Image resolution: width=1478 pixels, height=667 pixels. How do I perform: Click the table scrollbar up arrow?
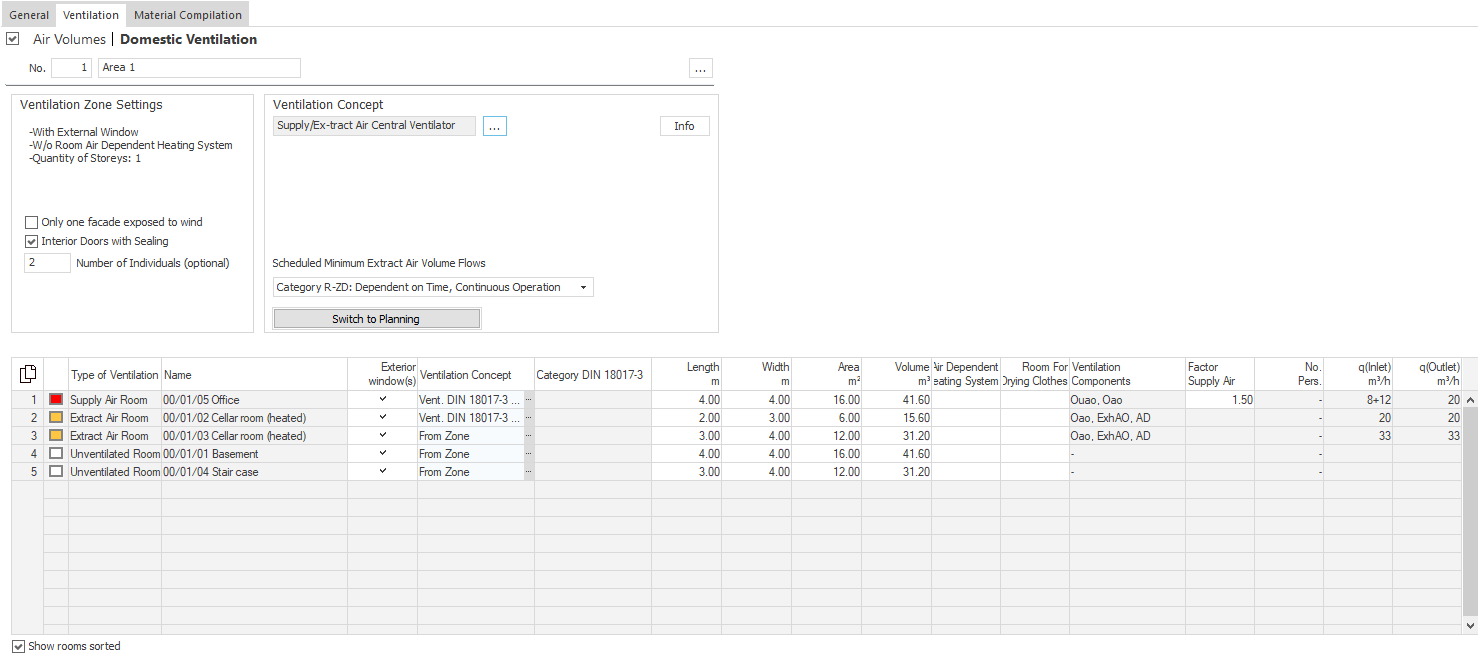(x=1470, y=399)
